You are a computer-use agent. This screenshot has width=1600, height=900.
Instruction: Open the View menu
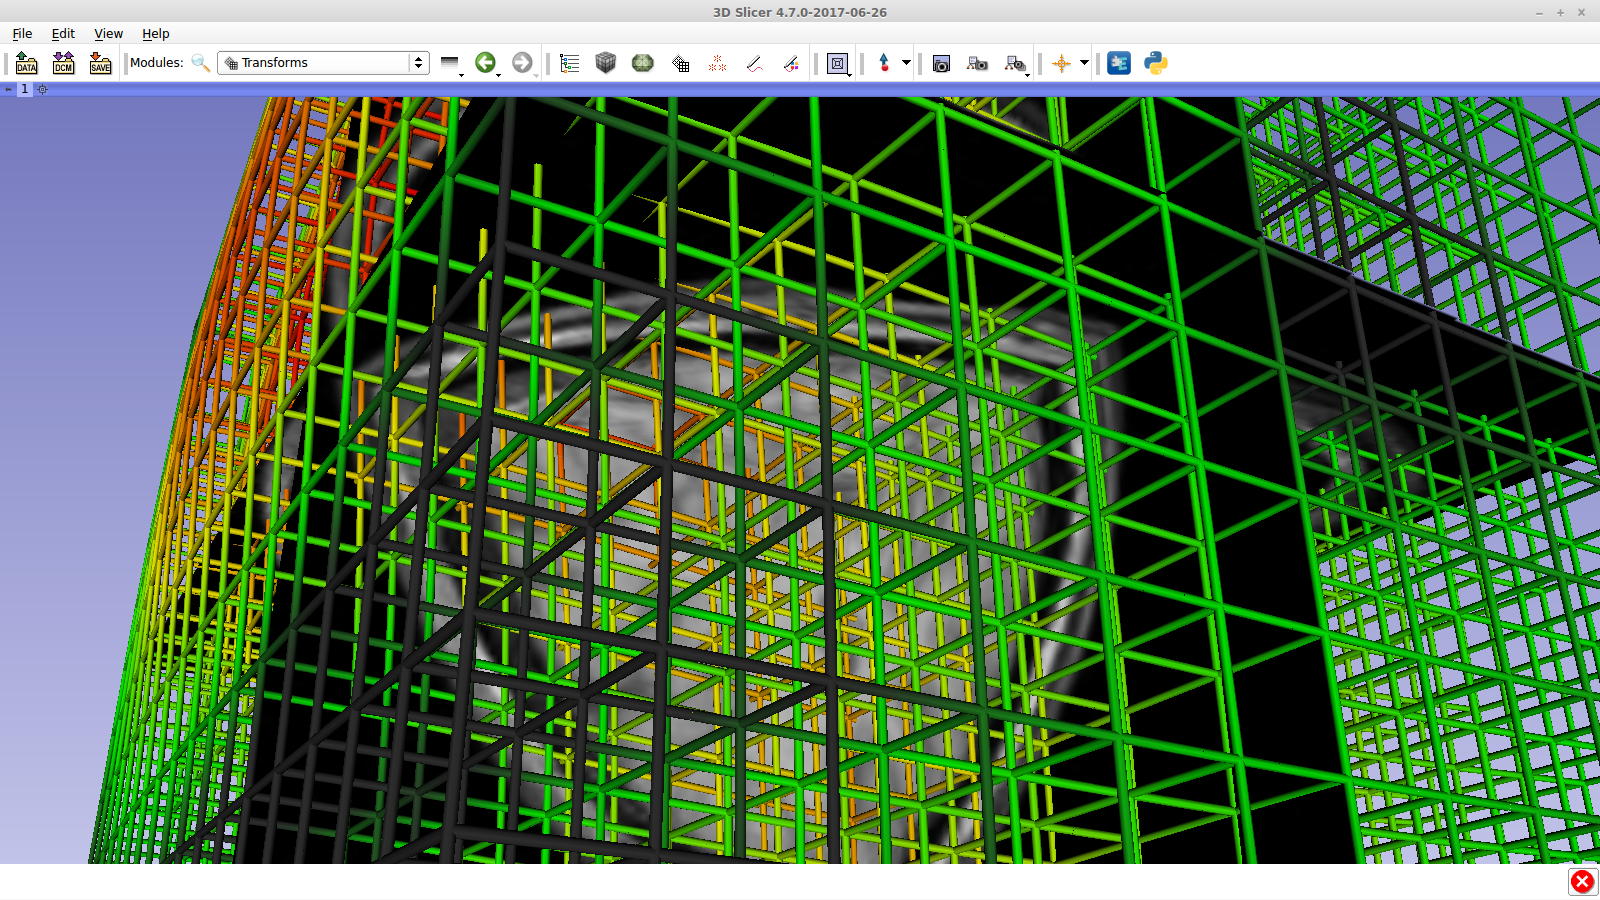(108, 33)
